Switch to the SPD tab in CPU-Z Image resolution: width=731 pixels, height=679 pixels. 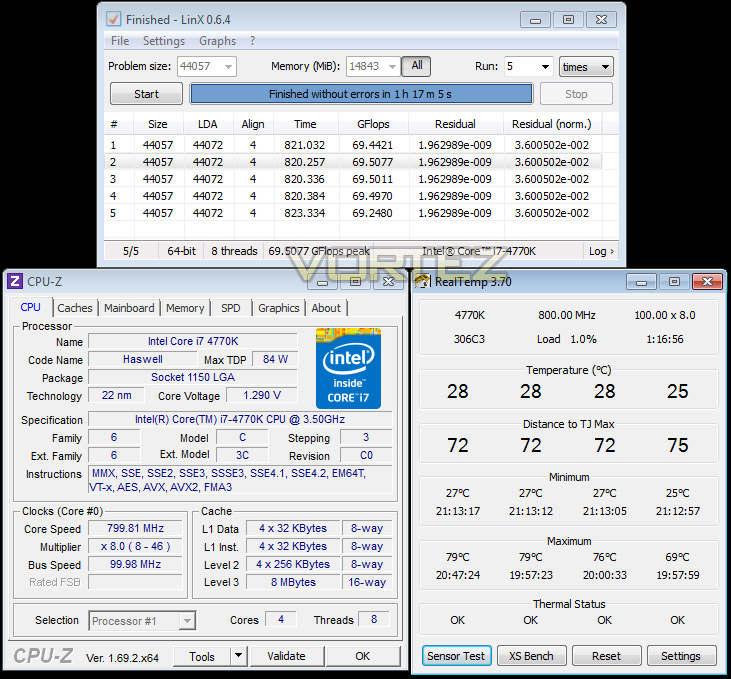(x=231, y=308)
